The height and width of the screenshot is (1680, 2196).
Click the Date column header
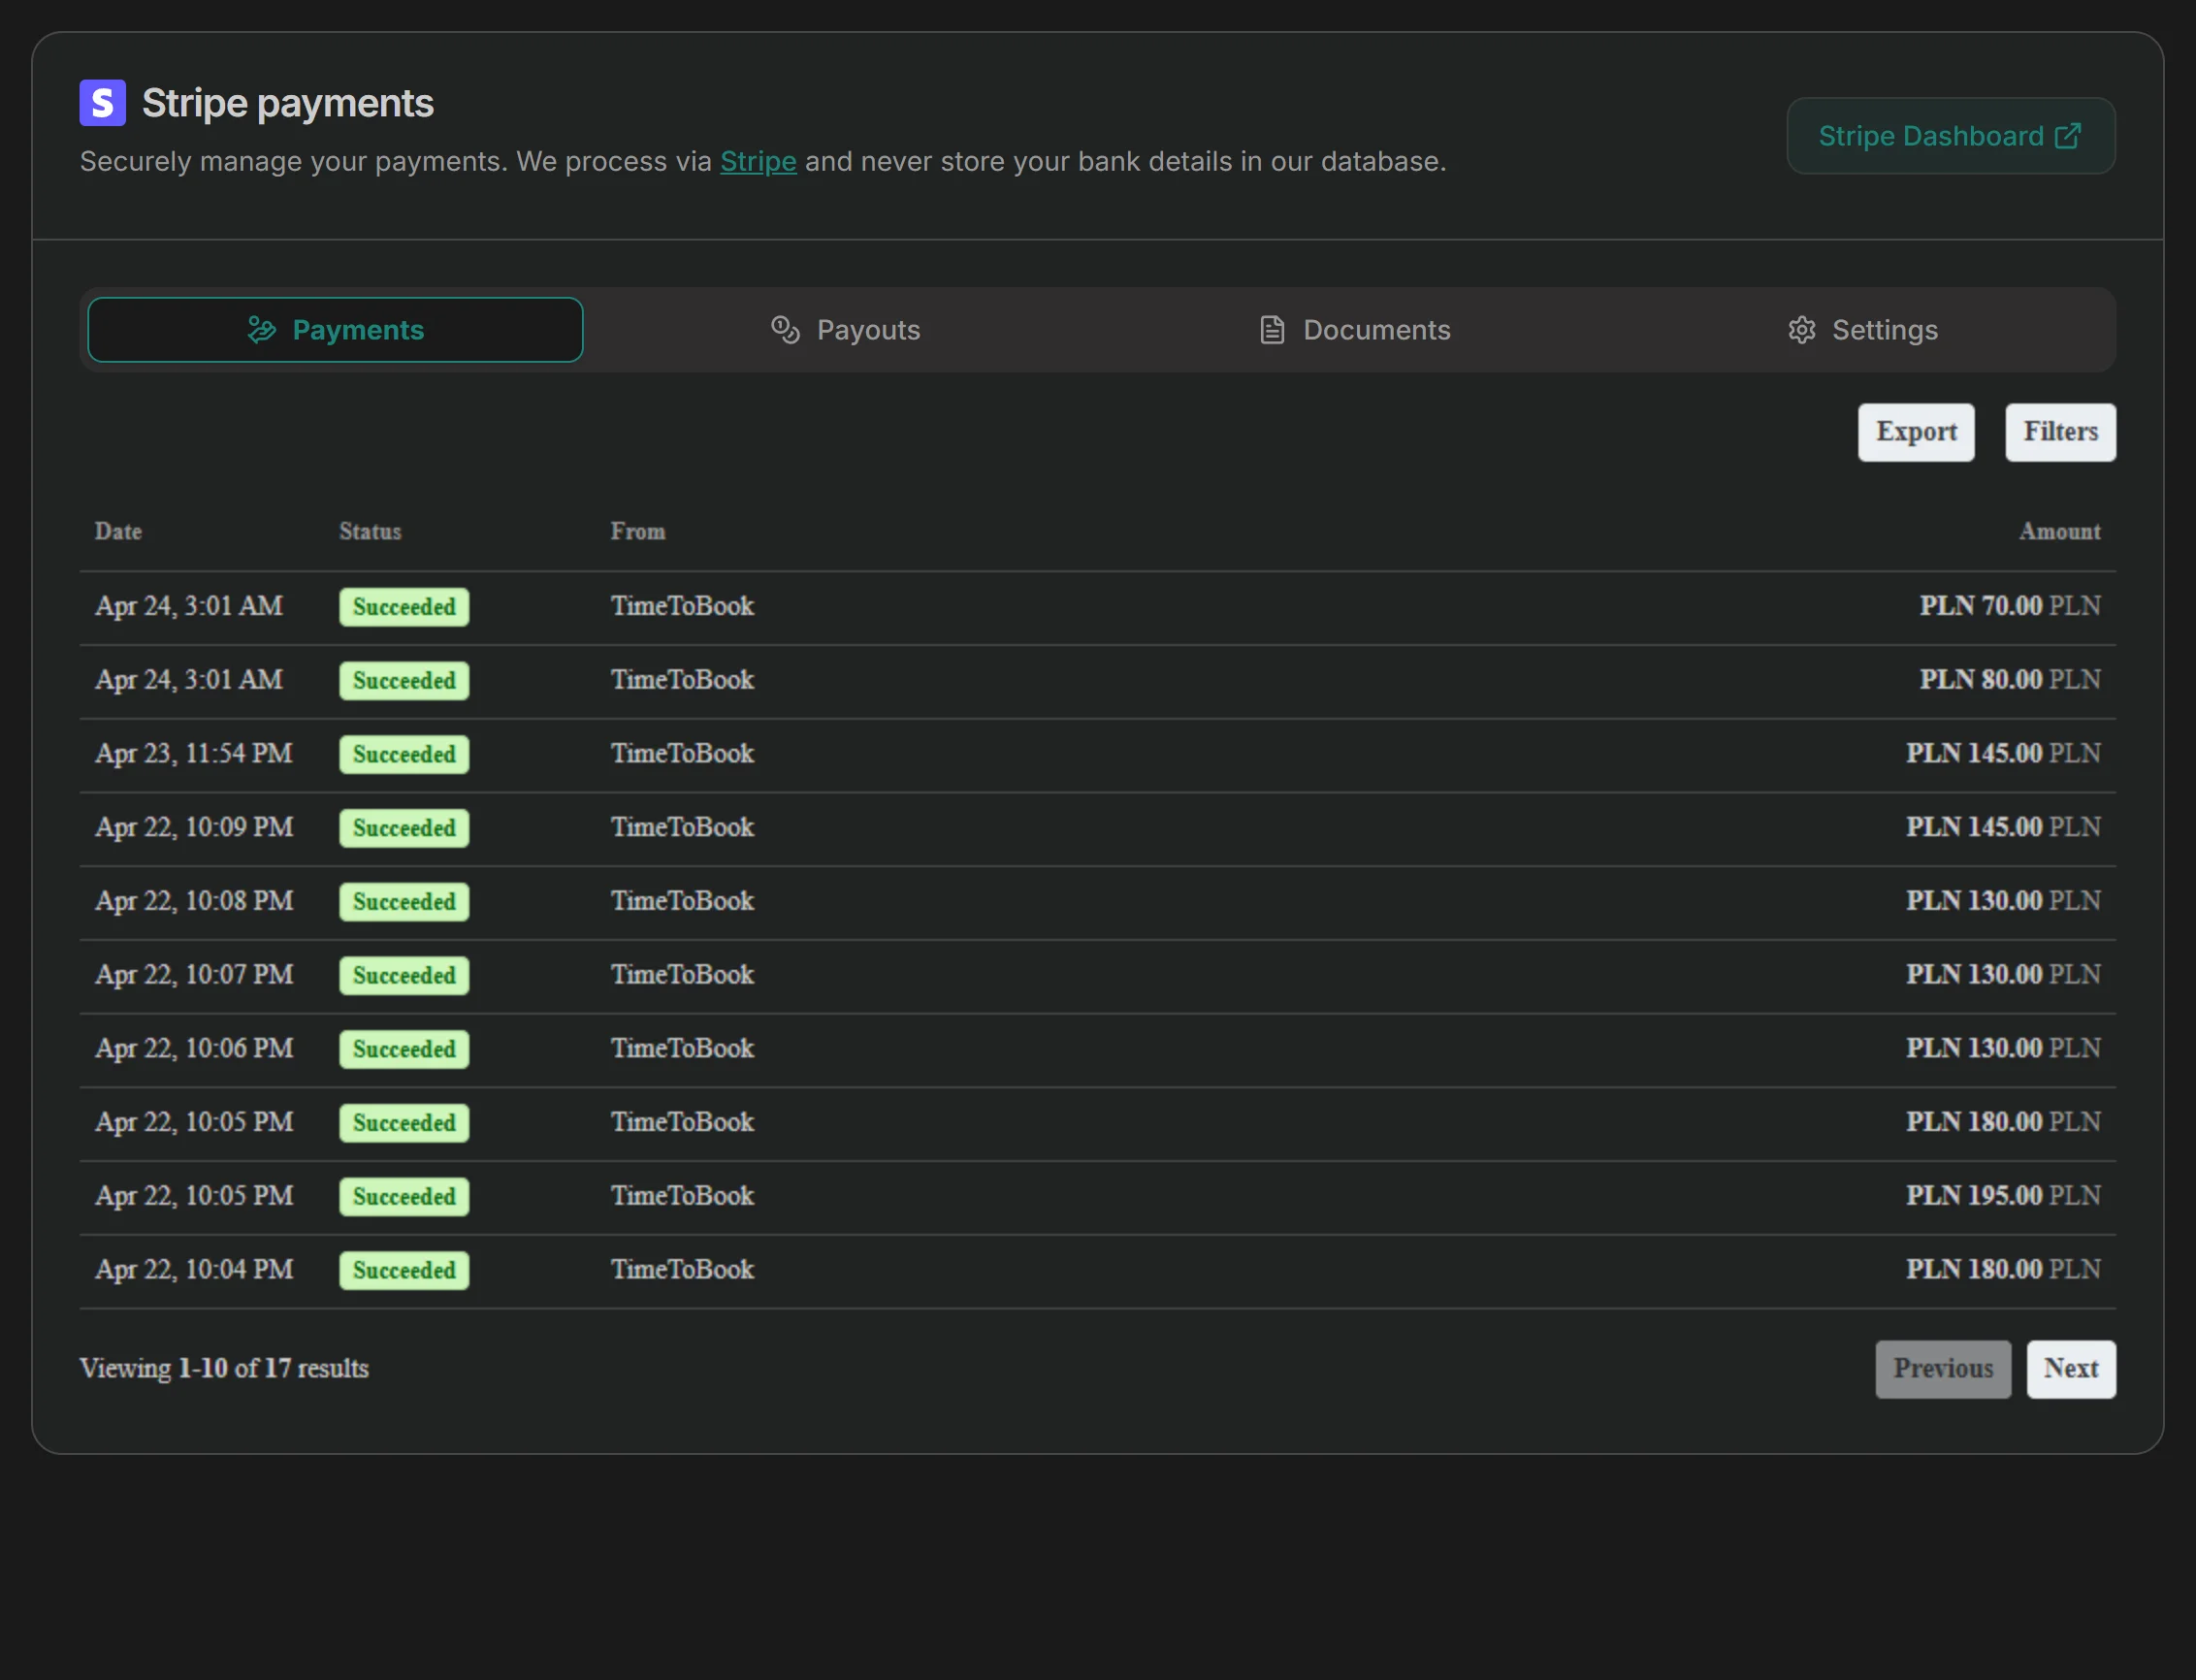click(x=118, y=532)
